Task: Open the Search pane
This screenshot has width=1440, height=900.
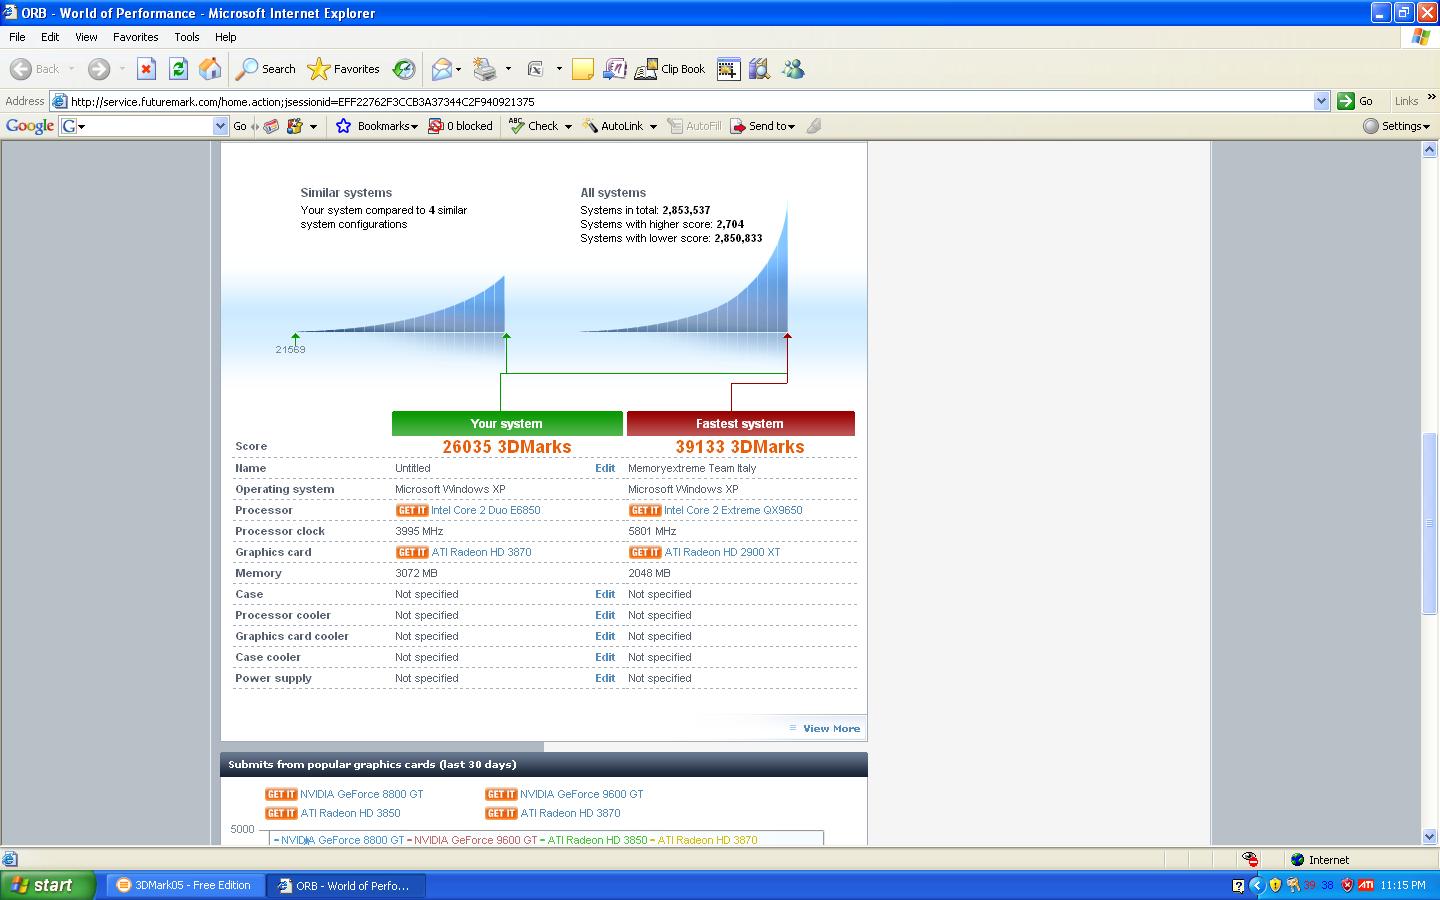Action: 266,69
